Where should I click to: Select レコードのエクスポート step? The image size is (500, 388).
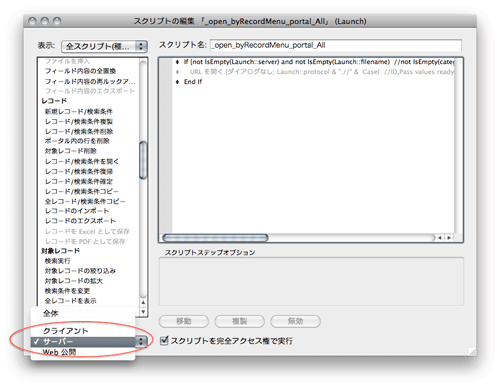[80, 221]
